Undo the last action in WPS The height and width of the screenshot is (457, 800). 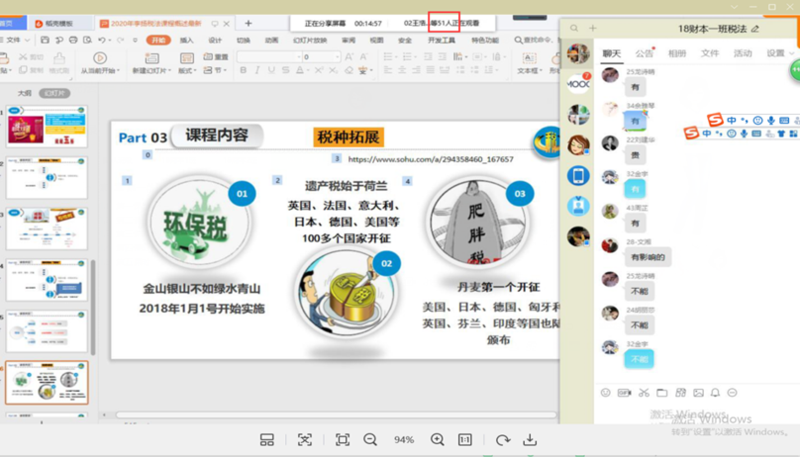[102, 40]
